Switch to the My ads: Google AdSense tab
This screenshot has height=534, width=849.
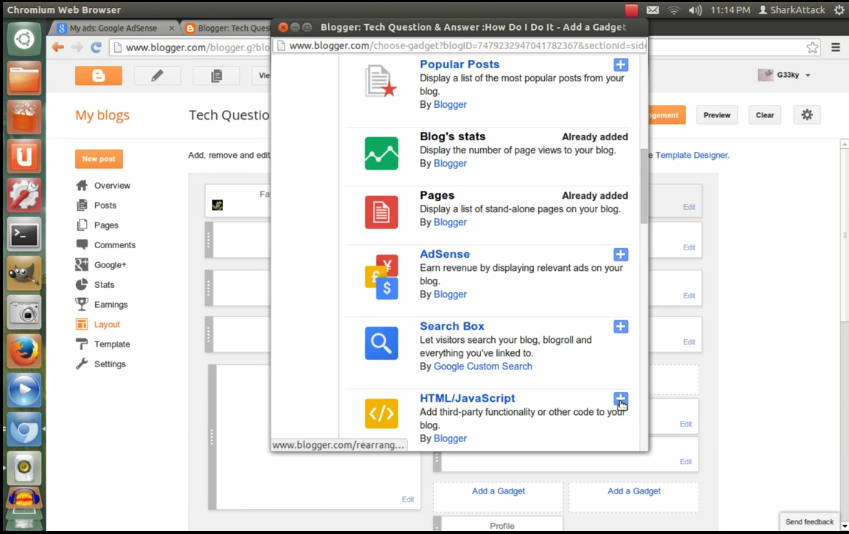click(x=114, y=28)
